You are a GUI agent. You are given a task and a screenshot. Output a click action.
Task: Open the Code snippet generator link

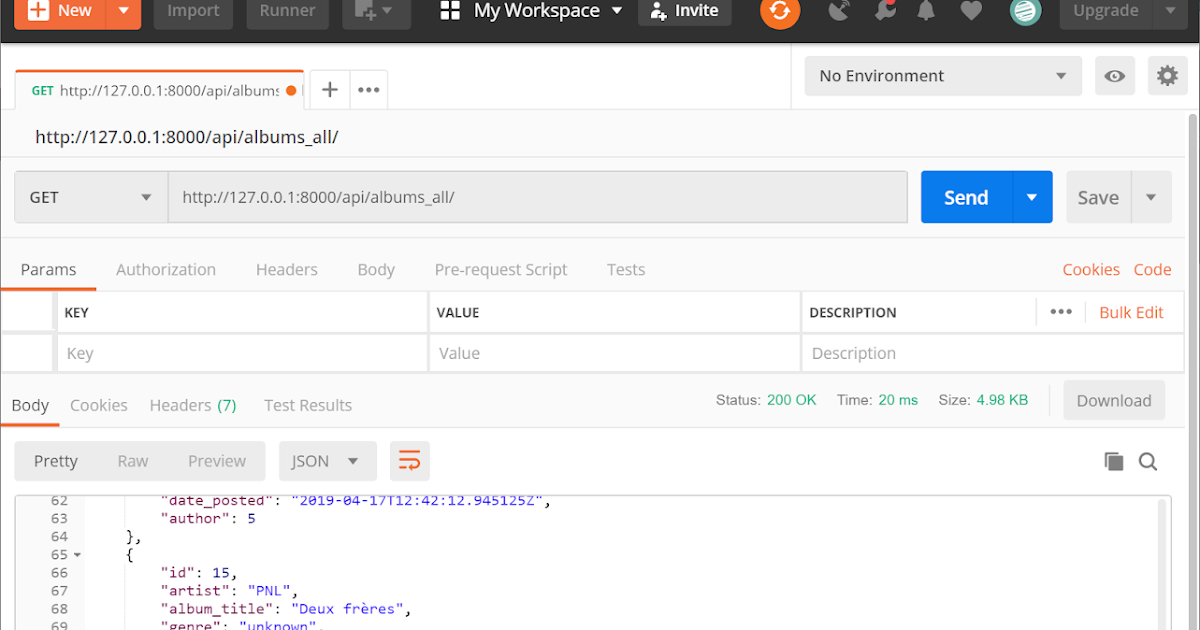point(1152,269)
